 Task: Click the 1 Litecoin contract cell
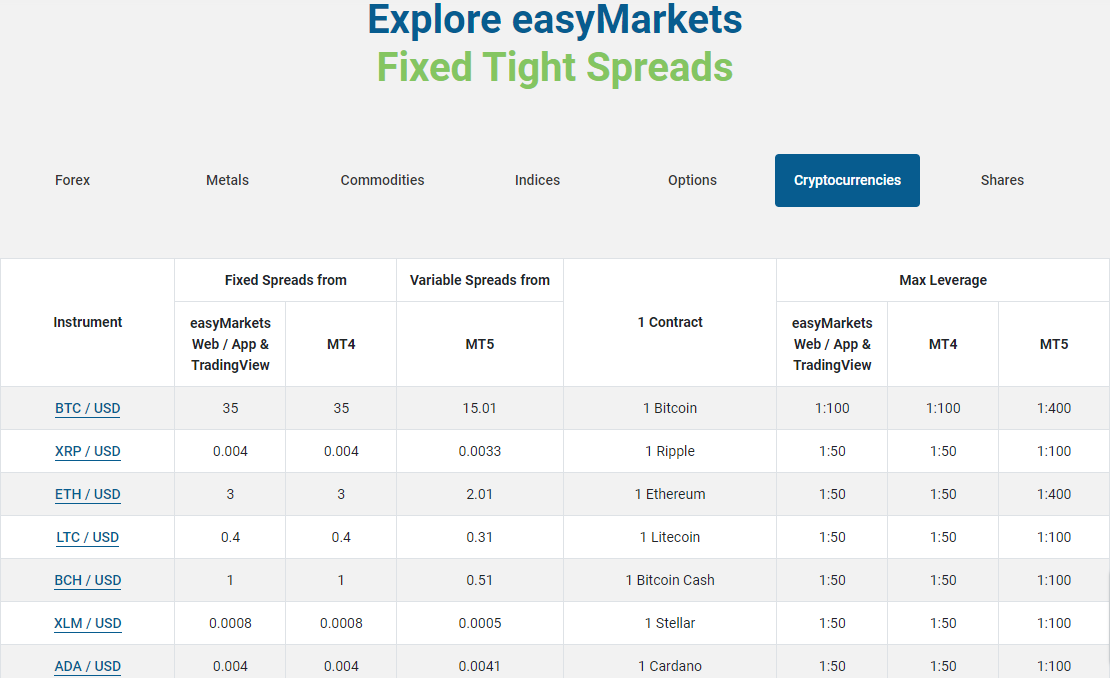coord(670,537)
